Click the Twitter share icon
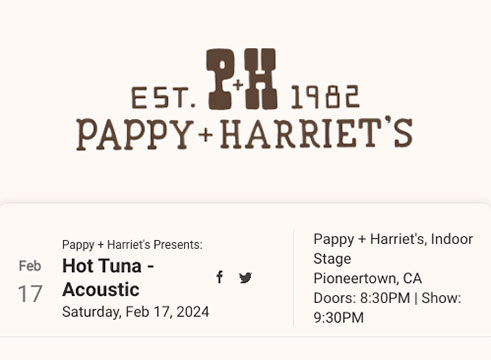This screenshot has height=360, width=491. pyautogui.click(x=245, y=277)
